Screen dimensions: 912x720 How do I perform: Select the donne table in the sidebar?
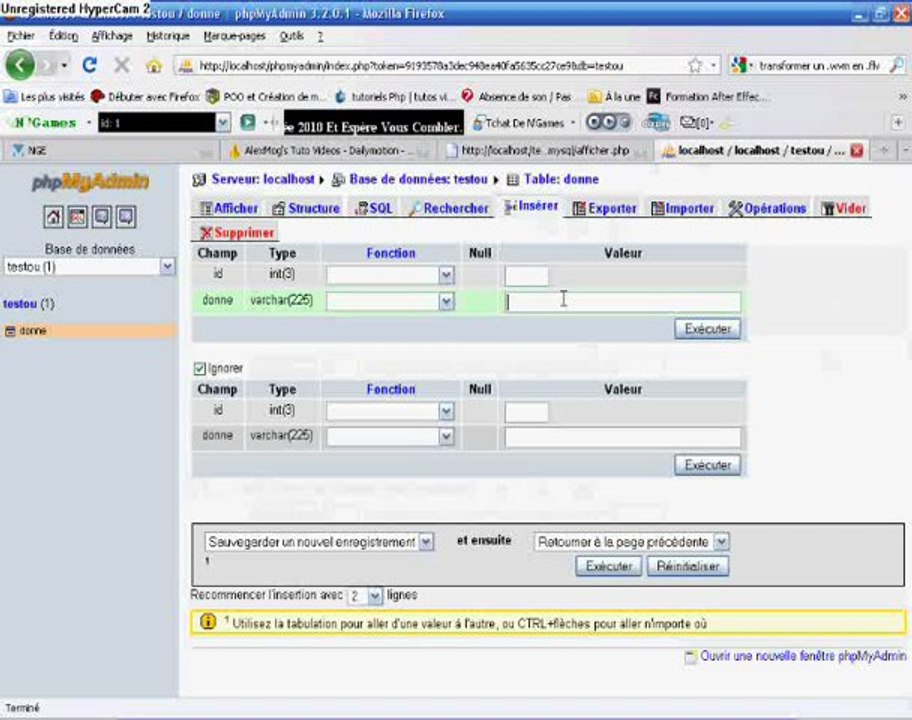tap(33, 331)
